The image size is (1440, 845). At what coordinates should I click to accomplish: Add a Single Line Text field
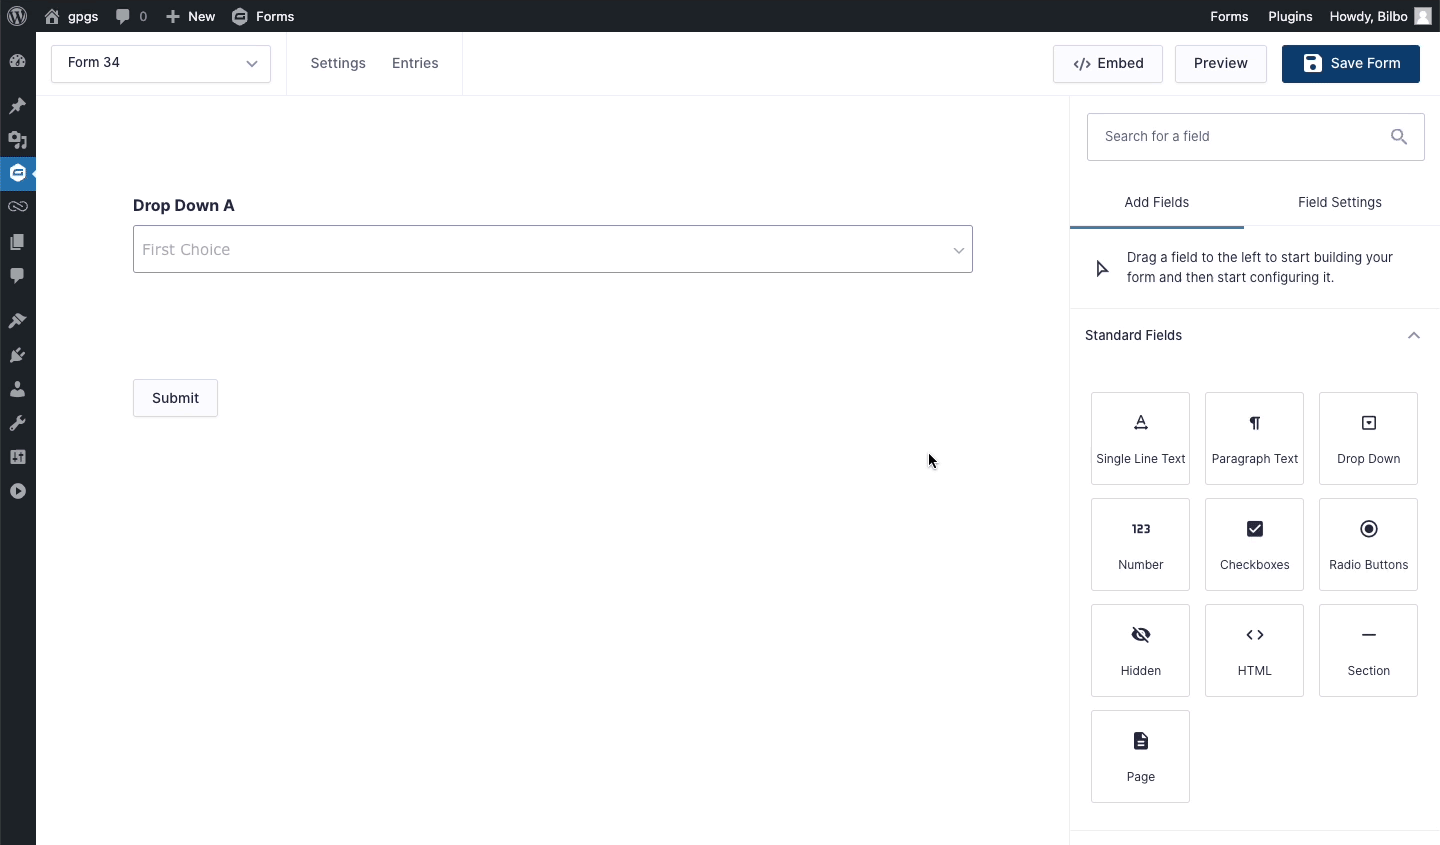click(x=1141, y=439)
